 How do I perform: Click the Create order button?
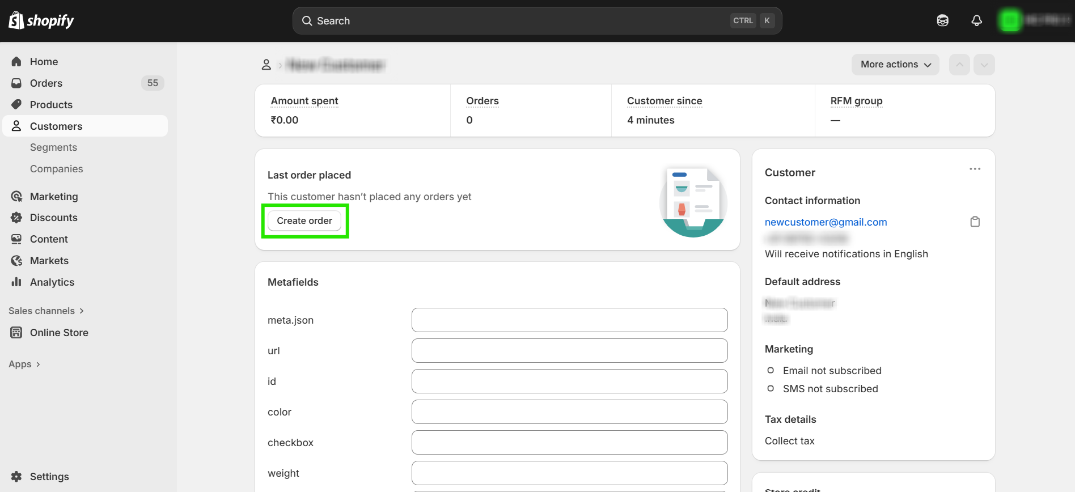pos(305,221)
